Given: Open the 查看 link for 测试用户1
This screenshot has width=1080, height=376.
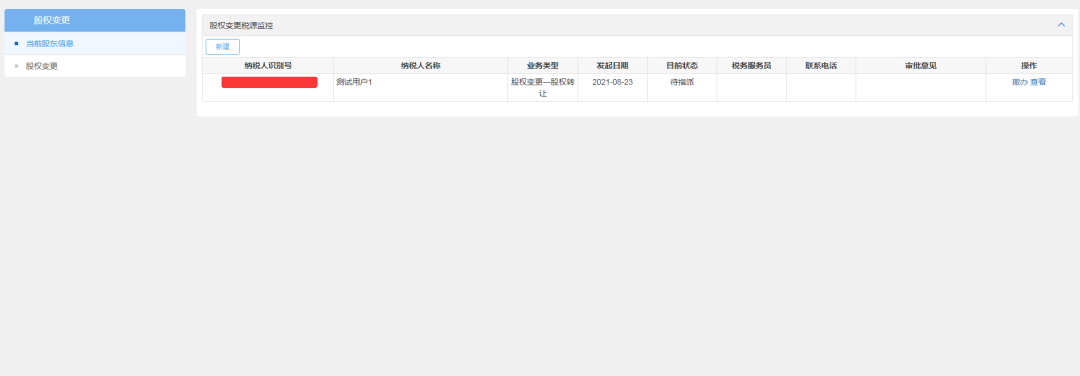Looking at the screenshot, I should [1038, 82].
